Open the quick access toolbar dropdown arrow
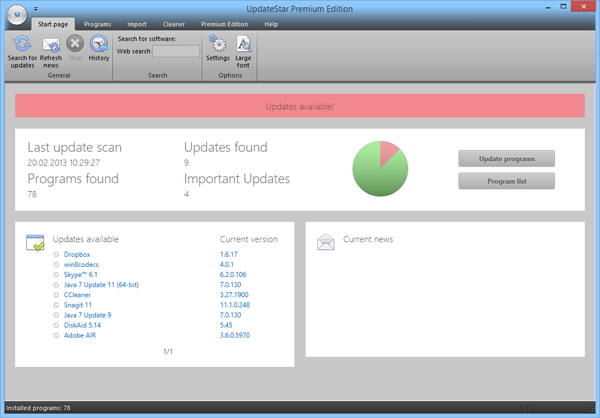This screenshot has height=418, width=600. coord(35,8)
